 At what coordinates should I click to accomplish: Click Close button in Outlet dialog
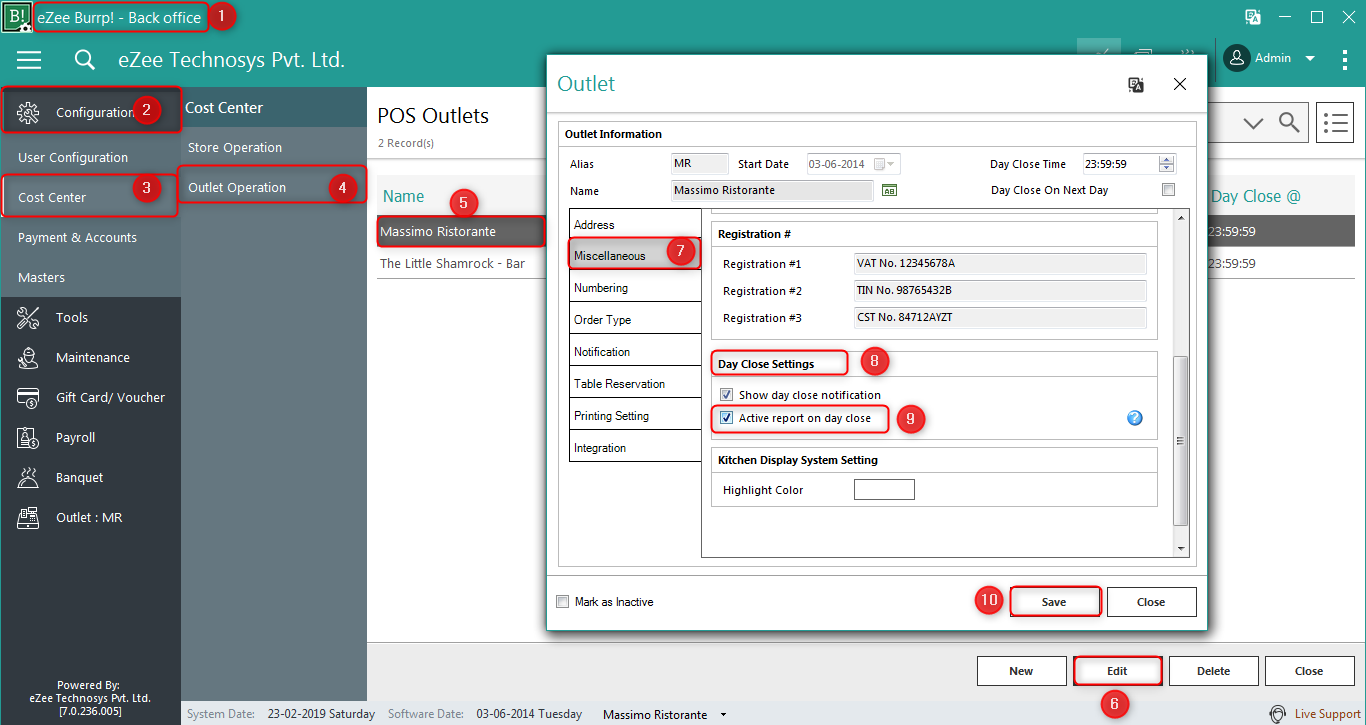tap(1151, 602)
